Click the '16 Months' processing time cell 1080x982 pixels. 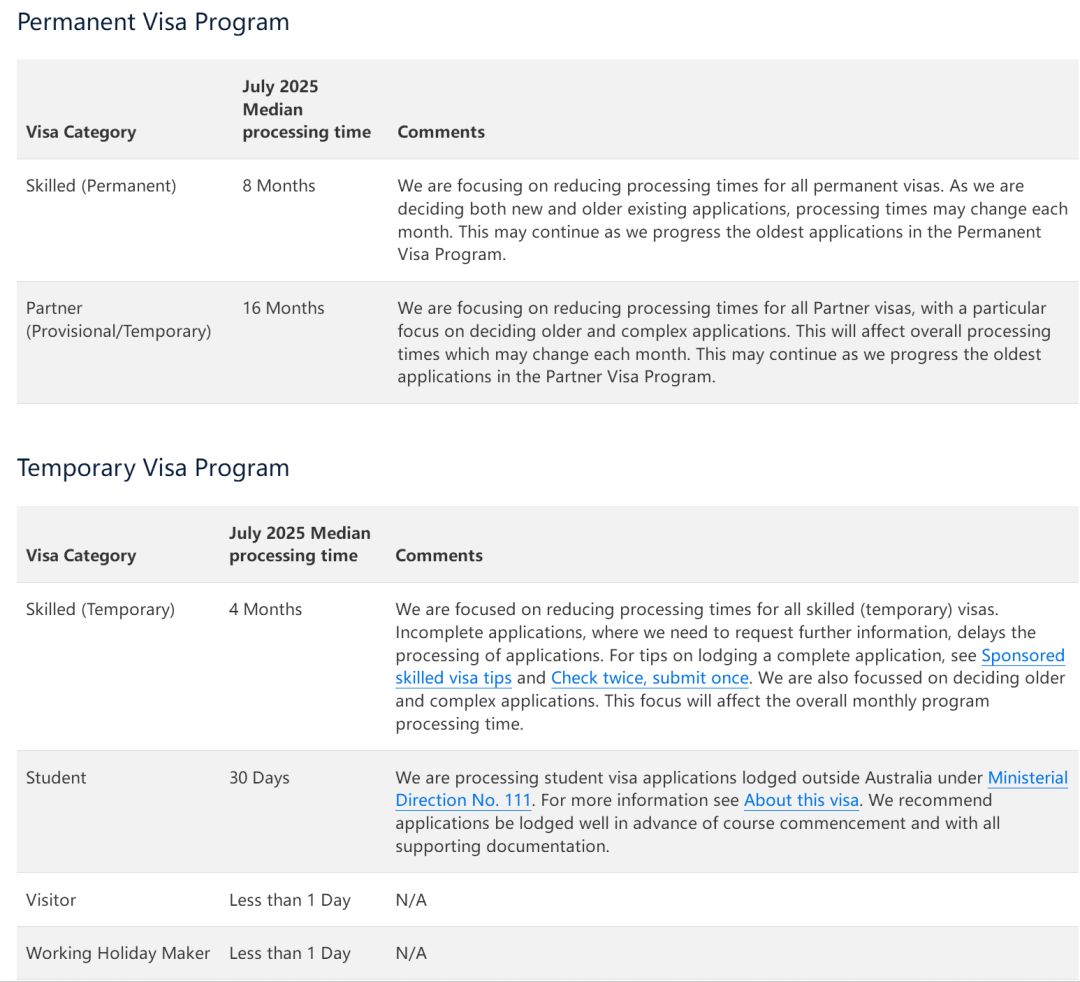(283, 308)
